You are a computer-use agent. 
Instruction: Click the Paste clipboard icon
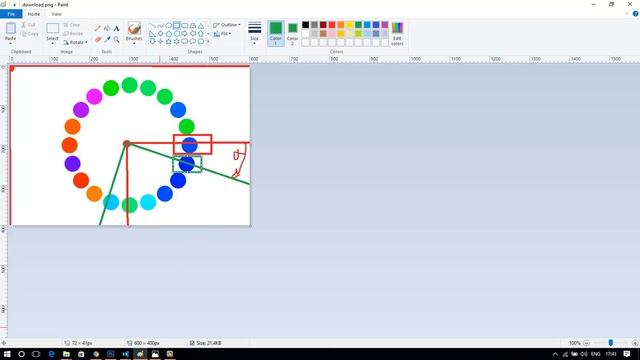(11, 28)
